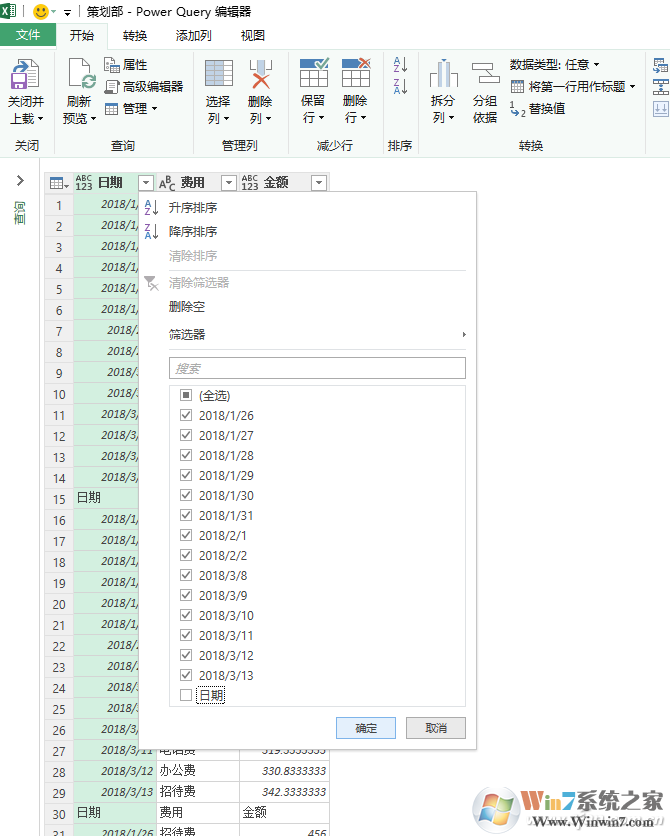Cancel filter with 取消 button
This screenshot has height=836, width=670.
pos(436,728)
